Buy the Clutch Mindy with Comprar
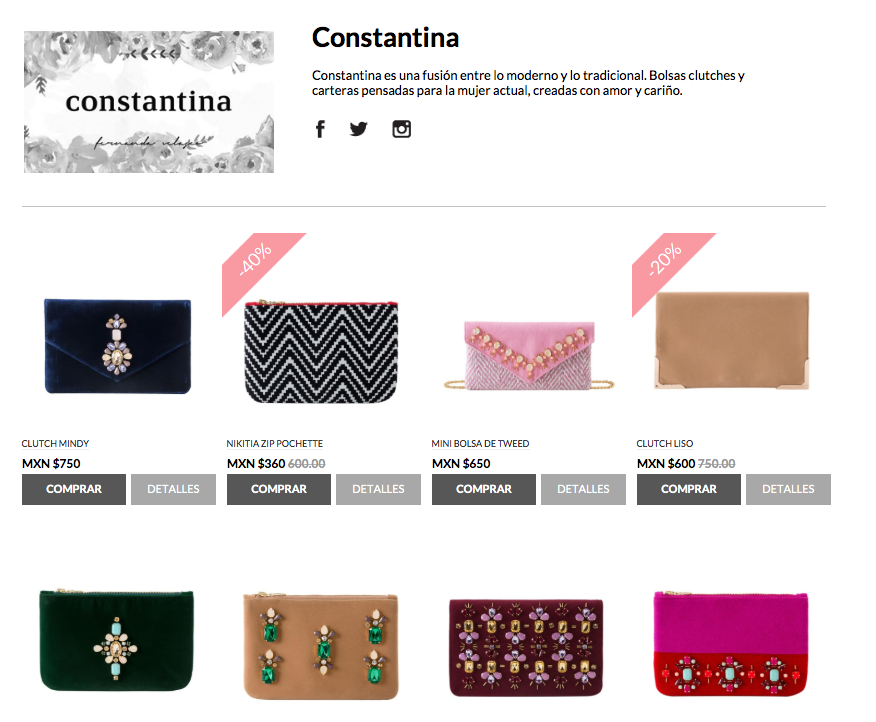 coord(74,490)
